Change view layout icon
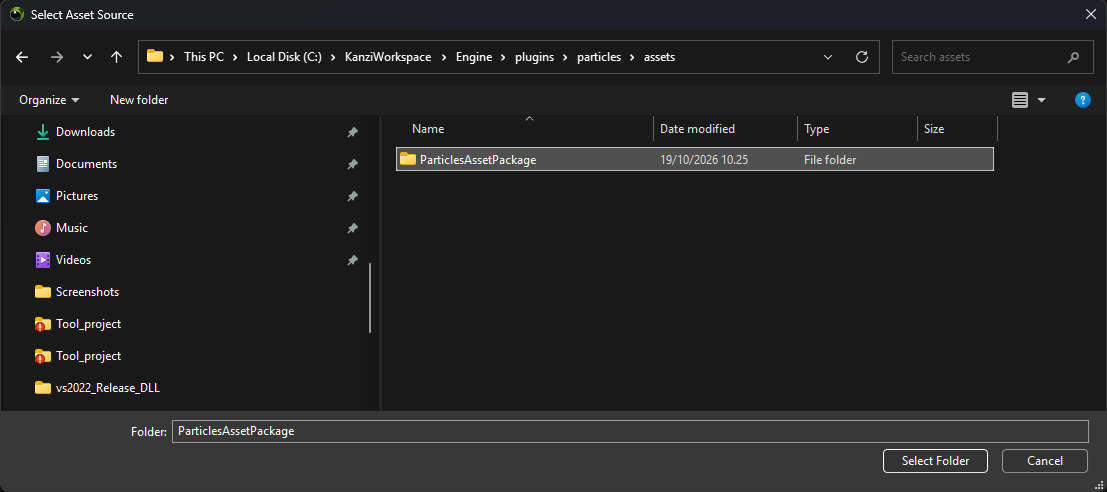 pyautogui.click(x=1019, y=100)
